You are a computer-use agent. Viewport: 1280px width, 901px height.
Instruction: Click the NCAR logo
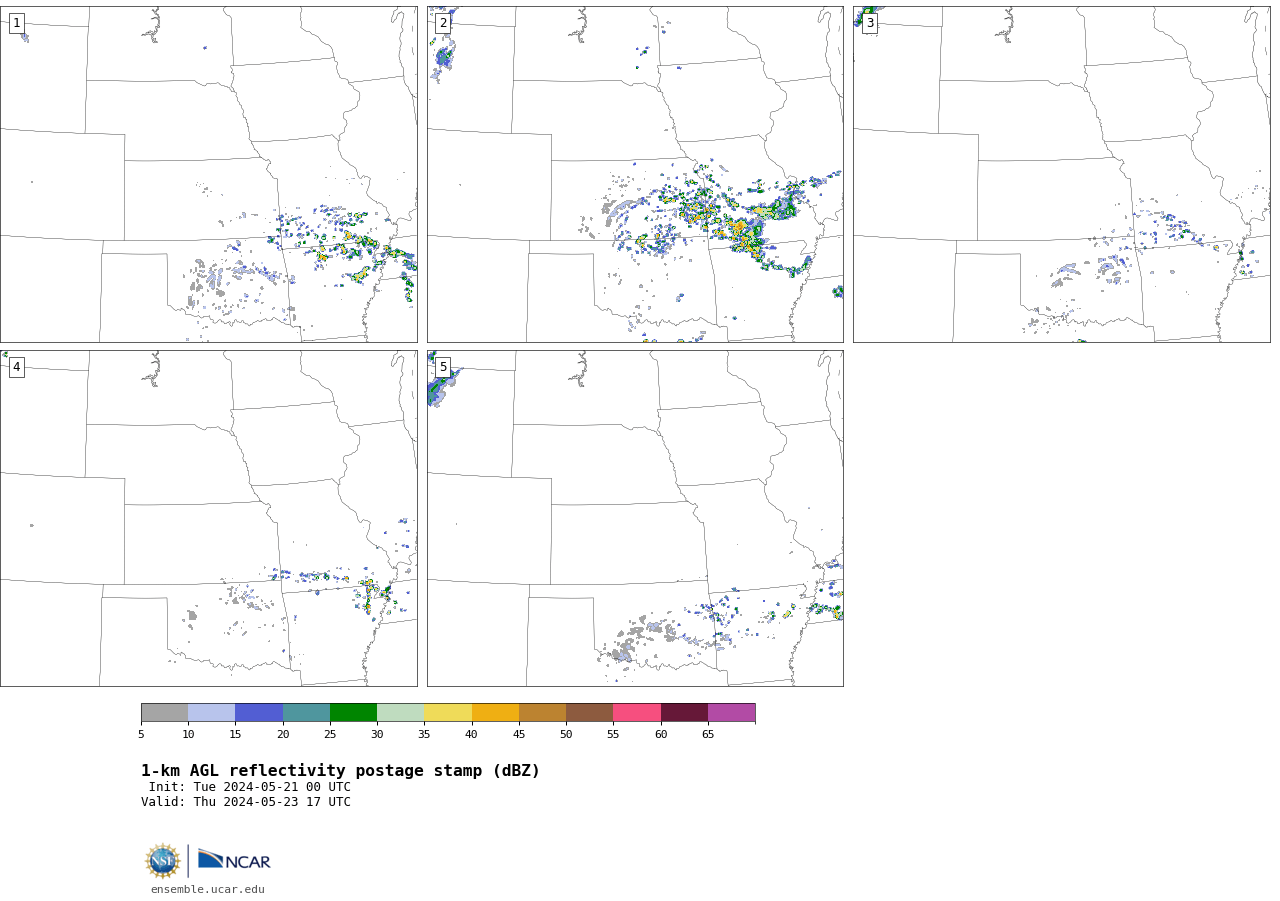[x=234, y=860]
